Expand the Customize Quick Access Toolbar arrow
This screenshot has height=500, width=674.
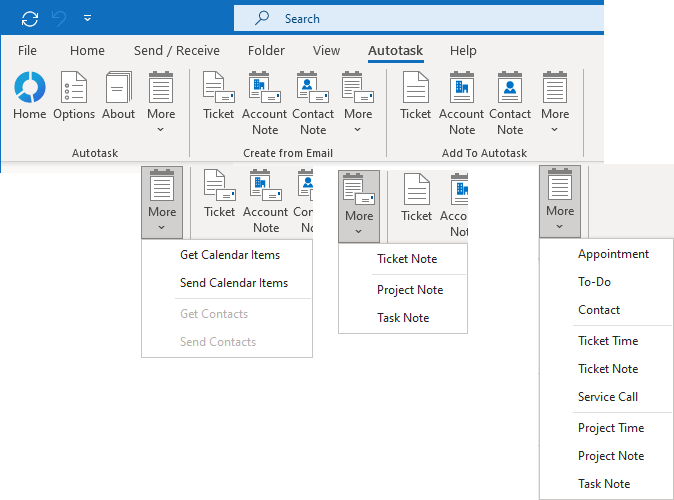coord(88,18)
